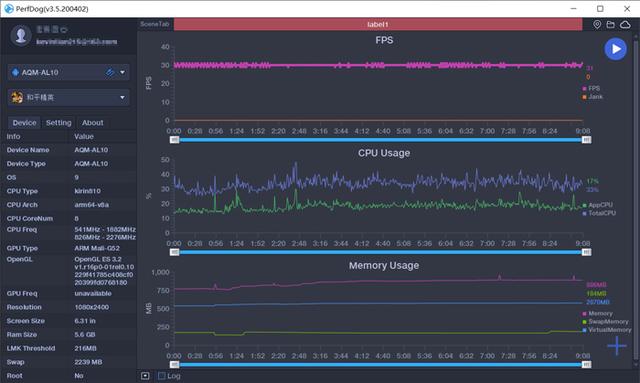Click the 2239 MB Swap value

(x=88, y=362)
